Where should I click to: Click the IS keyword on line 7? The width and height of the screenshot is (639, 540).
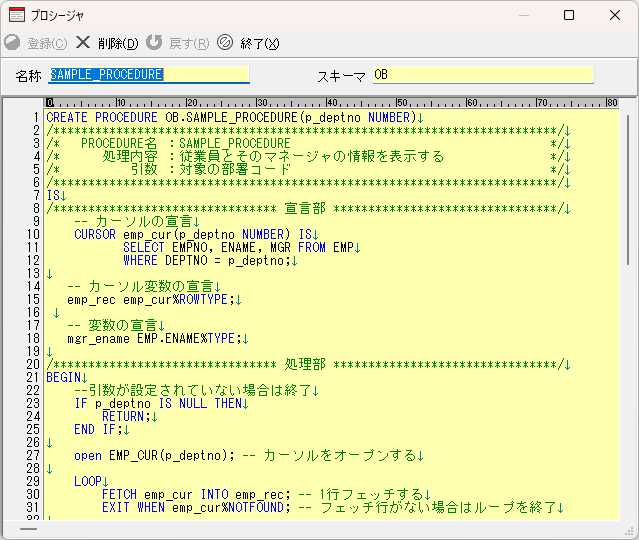tap(53, 196)
